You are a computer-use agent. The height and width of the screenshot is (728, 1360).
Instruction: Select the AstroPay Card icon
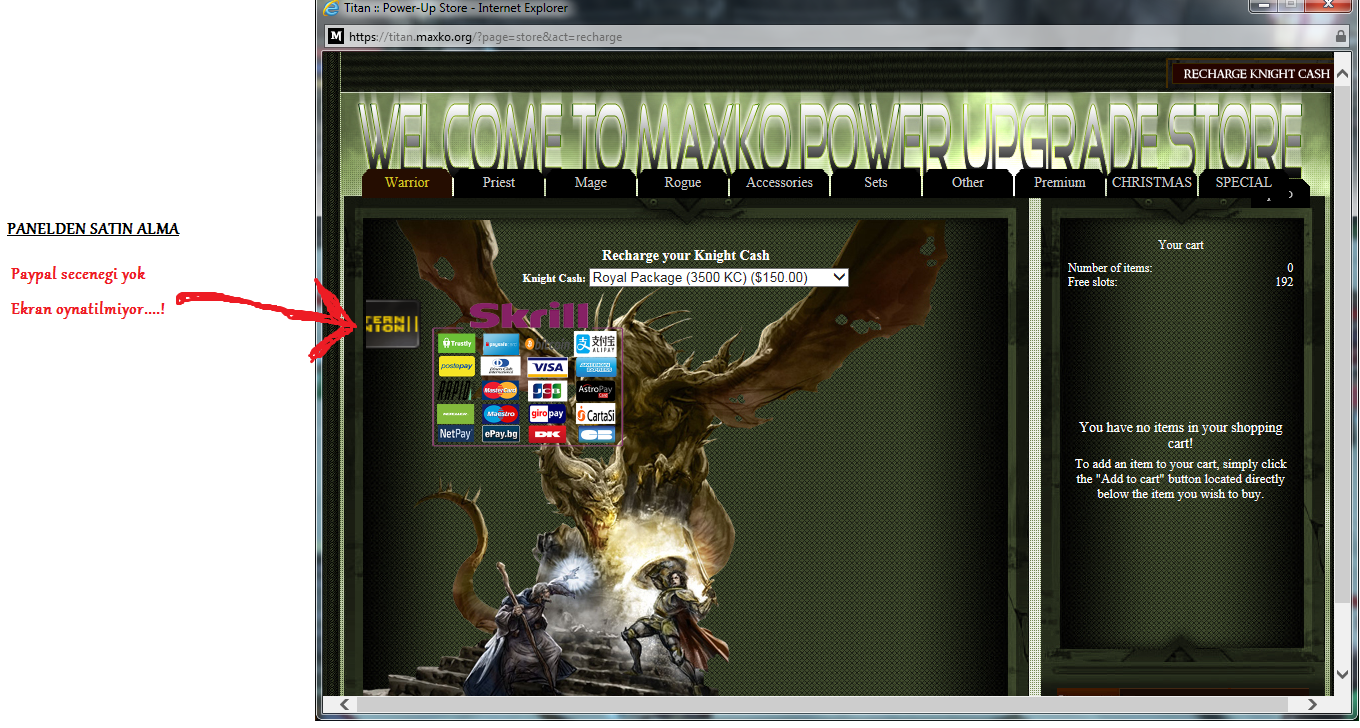[595, 391]
